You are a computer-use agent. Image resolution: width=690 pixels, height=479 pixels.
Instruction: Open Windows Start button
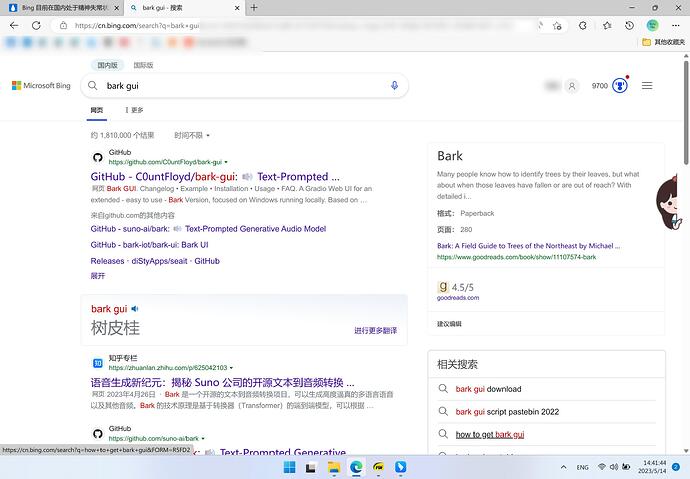click(290, 467)
